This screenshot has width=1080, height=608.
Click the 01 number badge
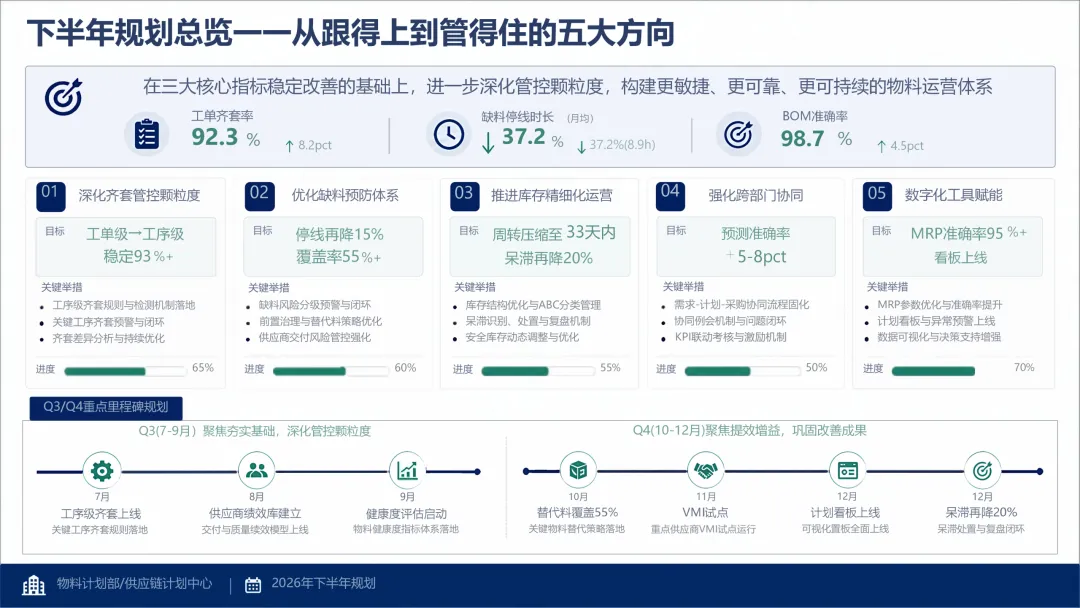[50, 196]
